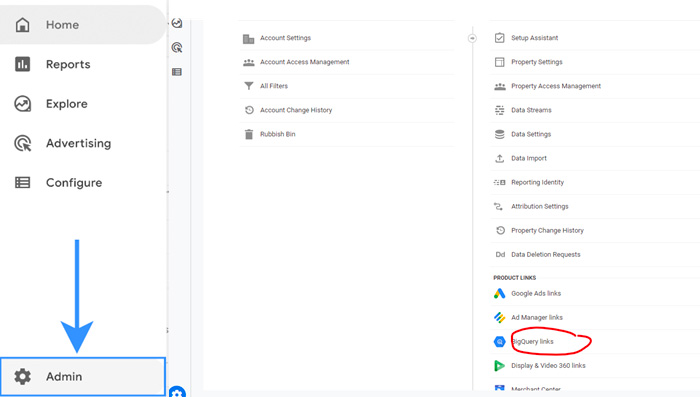700x397 pixels.
Task: Click the BigQuery hexagon icon
Action: [500, 342]
